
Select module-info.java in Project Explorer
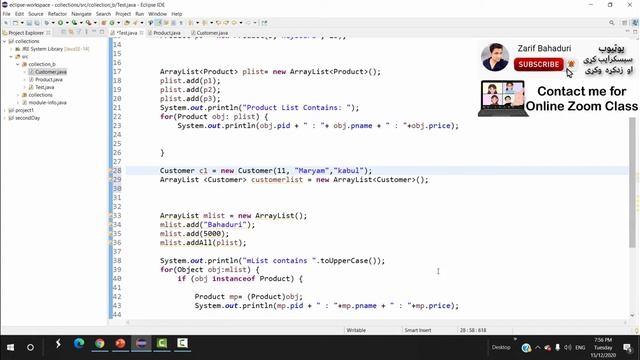click(x=47, y=102)
